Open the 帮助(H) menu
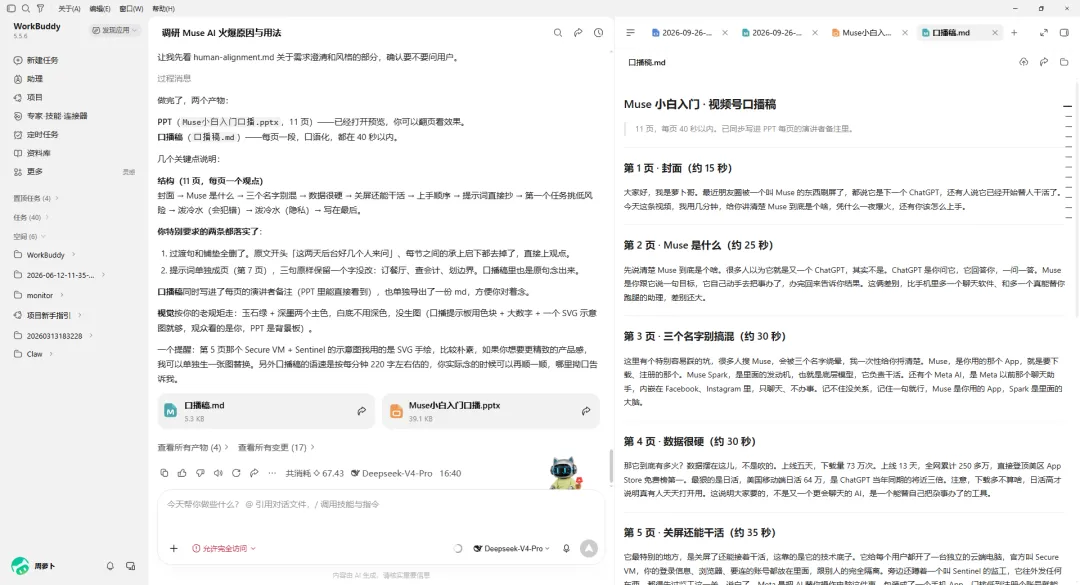This screenshot has height=585, width=1080. 163,9
